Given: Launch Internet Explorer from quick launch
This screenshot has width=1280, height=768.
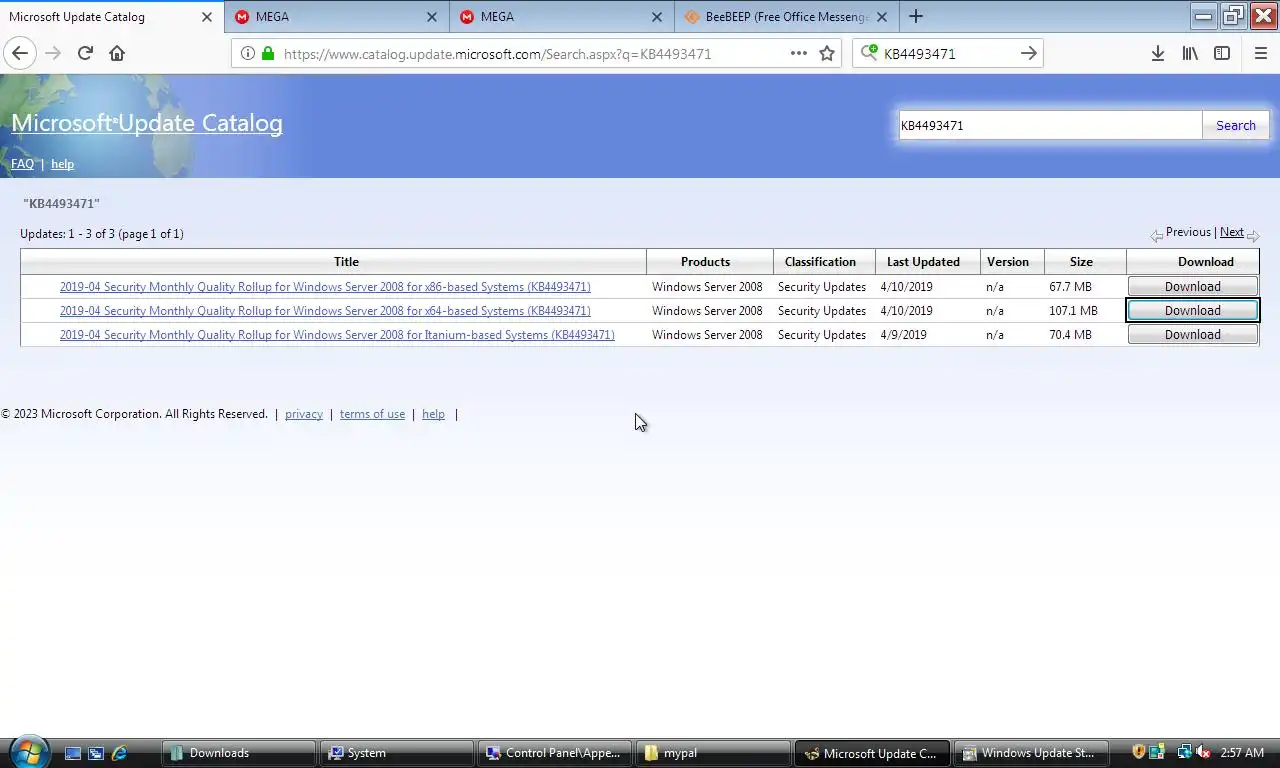Looking at the screenshot, I should coord(119,753).
